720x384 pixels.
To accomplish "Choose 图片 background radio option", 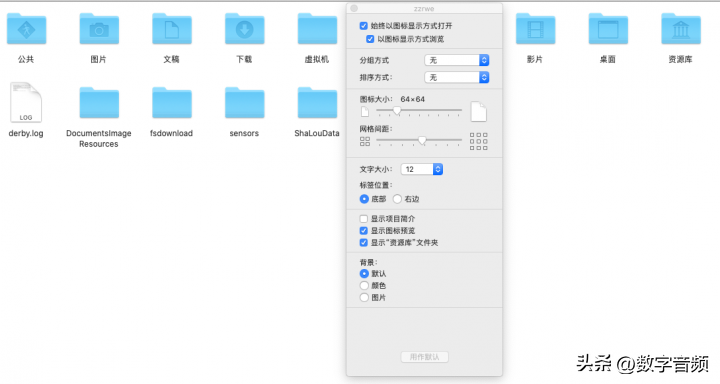I will 364,297.
